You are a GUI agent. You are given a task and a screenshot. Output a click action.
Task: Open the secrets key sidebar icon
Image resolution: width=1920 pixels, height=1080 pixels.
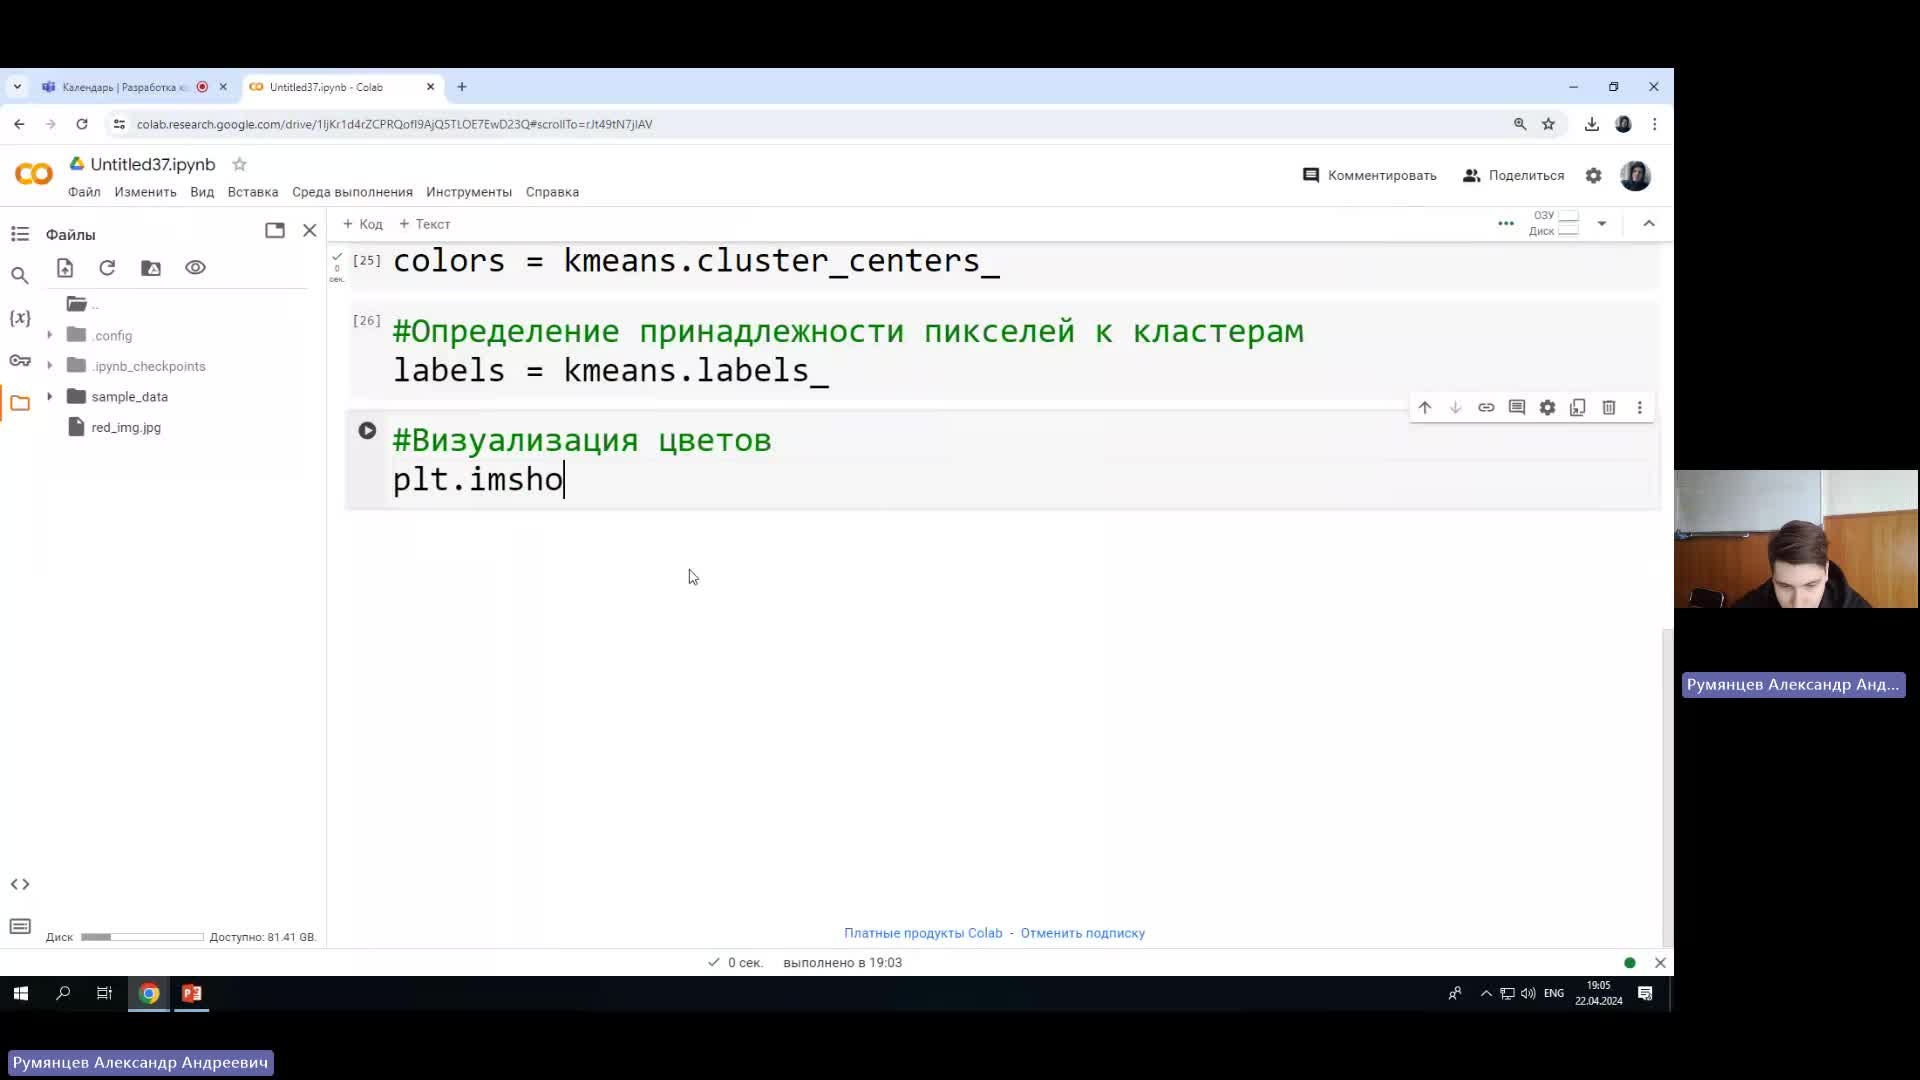(x=20, y=361)
